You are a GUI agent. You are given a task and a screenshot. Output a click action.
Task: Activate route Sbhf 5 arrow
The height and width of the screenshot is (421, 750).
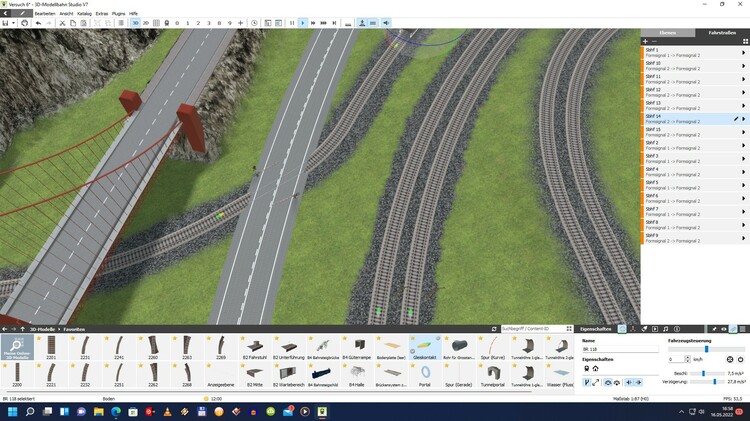click(x=743, y=185)
